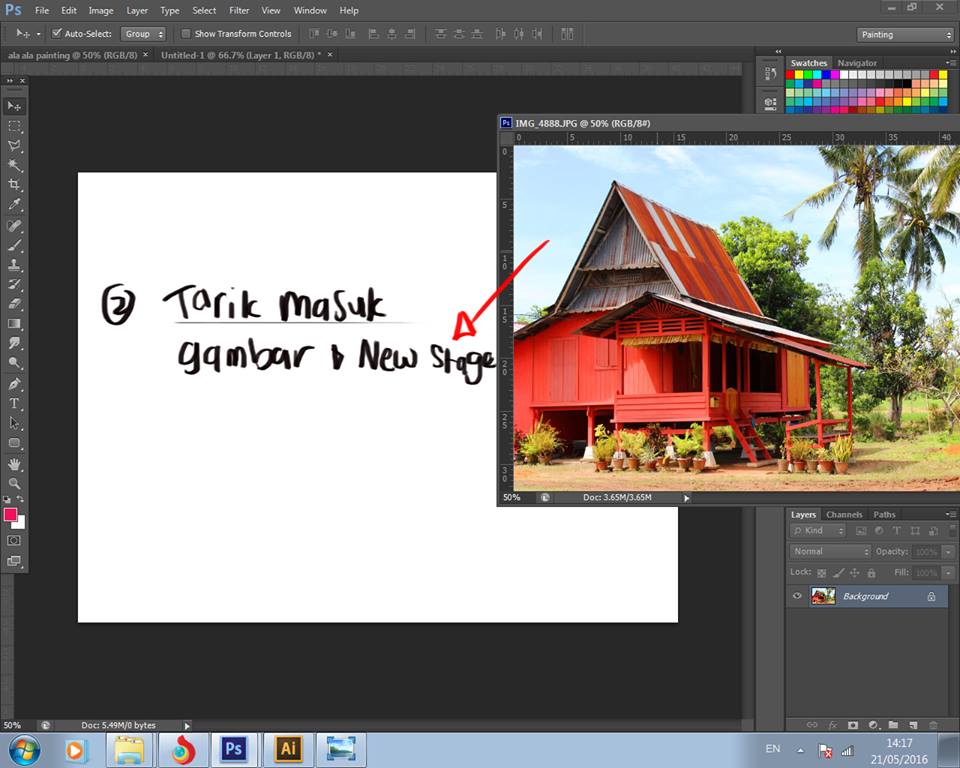The width and height of the screenshot is (960, 768).
Task: Enable the Auto-Select checkbox
Action: click(x=57, y=34)
